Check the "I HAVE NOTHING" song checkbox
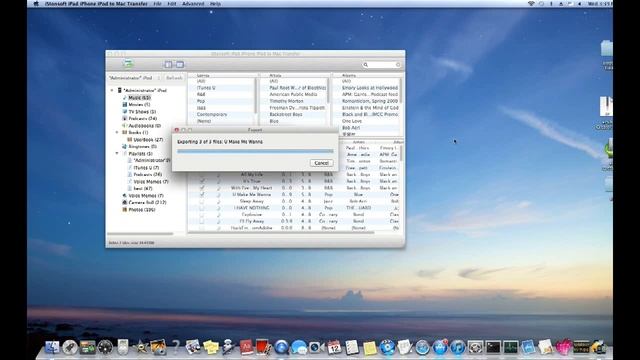The width and height of the screenshot is (640, 360). pos(202,208)
